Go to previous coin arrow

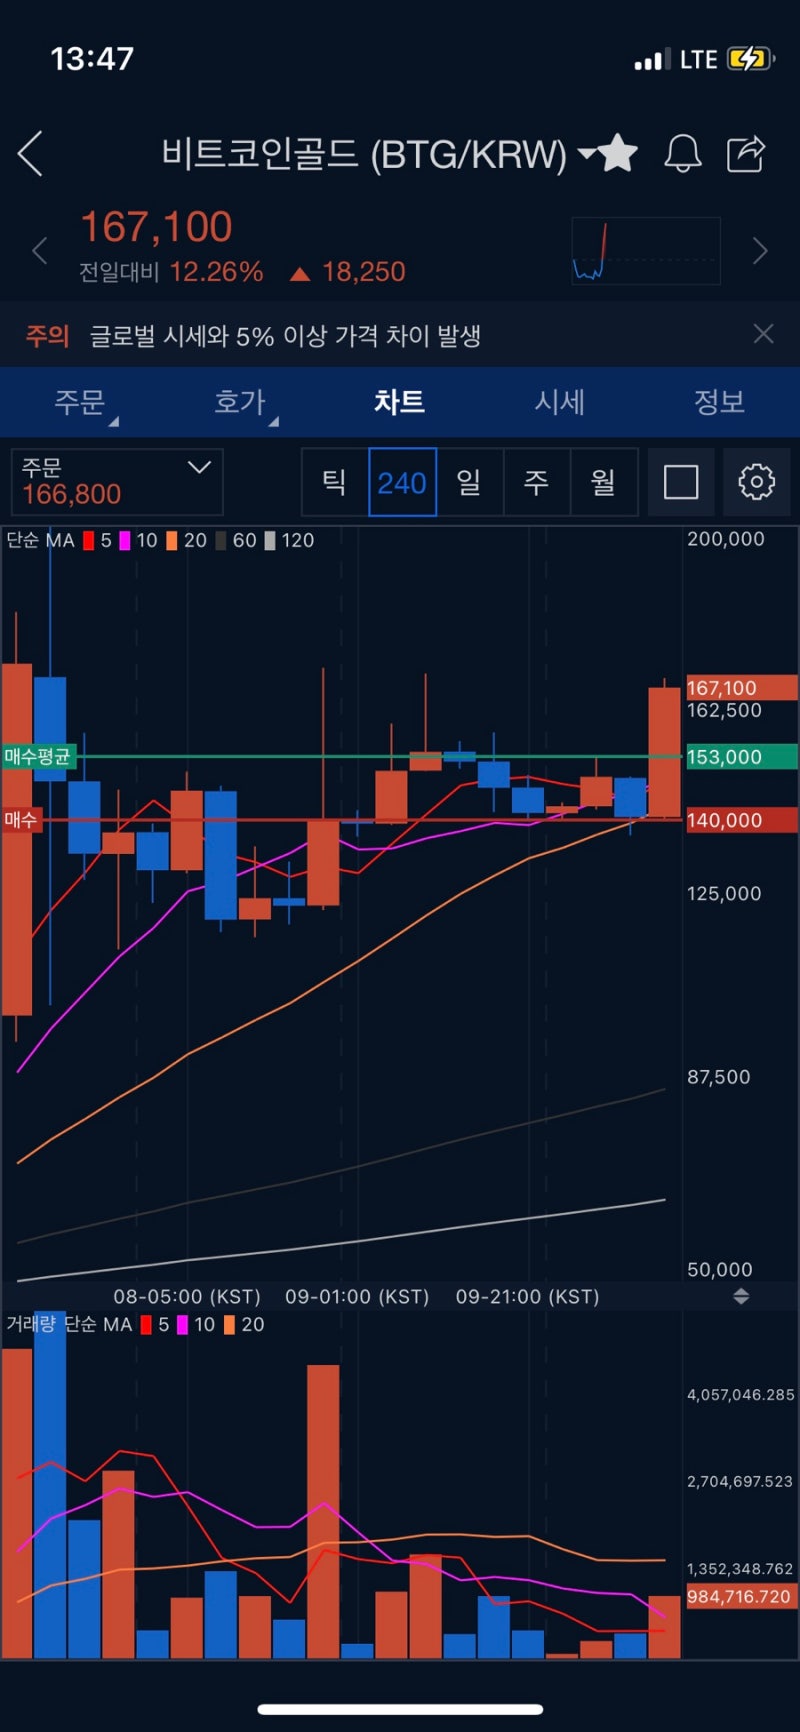coord(40,251)
